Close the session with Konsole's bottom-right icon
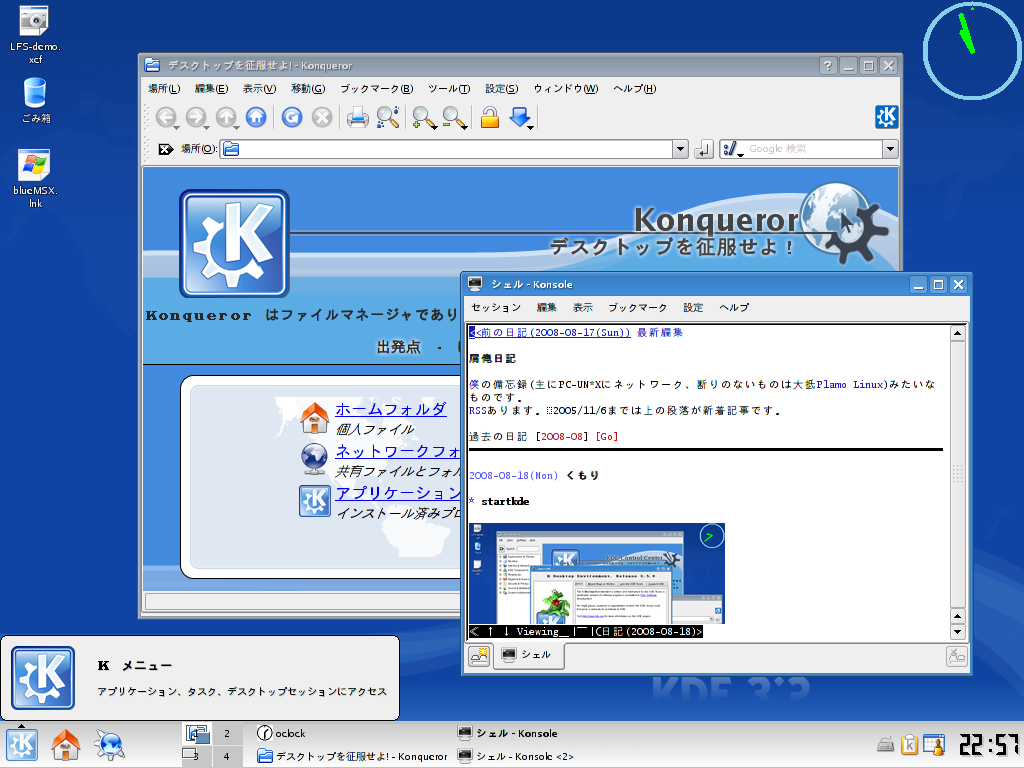1024x768 pixels. [x=957, y=656]
